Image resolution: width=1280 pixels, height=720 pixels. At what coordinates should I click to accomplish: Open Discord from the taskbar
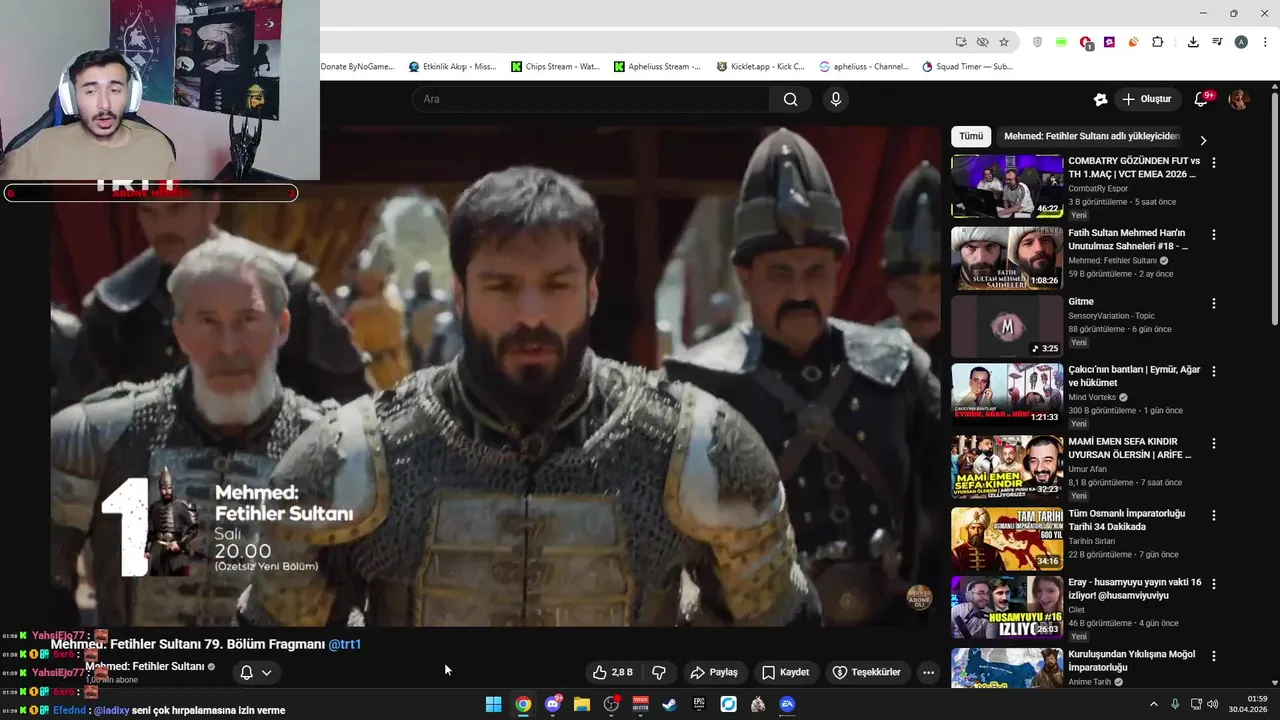coord(552,704)
